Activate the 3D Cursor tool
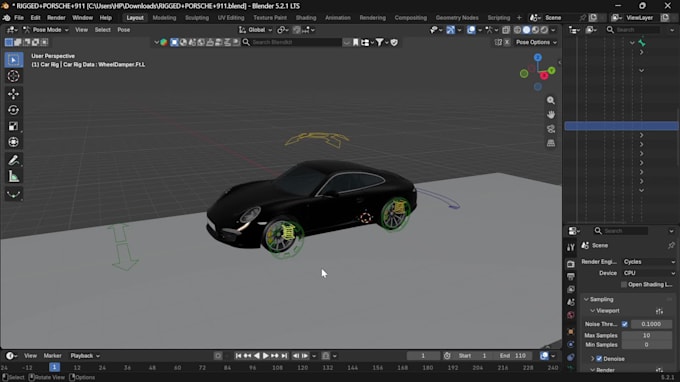 pyautogui.click(x=13, y=76)
